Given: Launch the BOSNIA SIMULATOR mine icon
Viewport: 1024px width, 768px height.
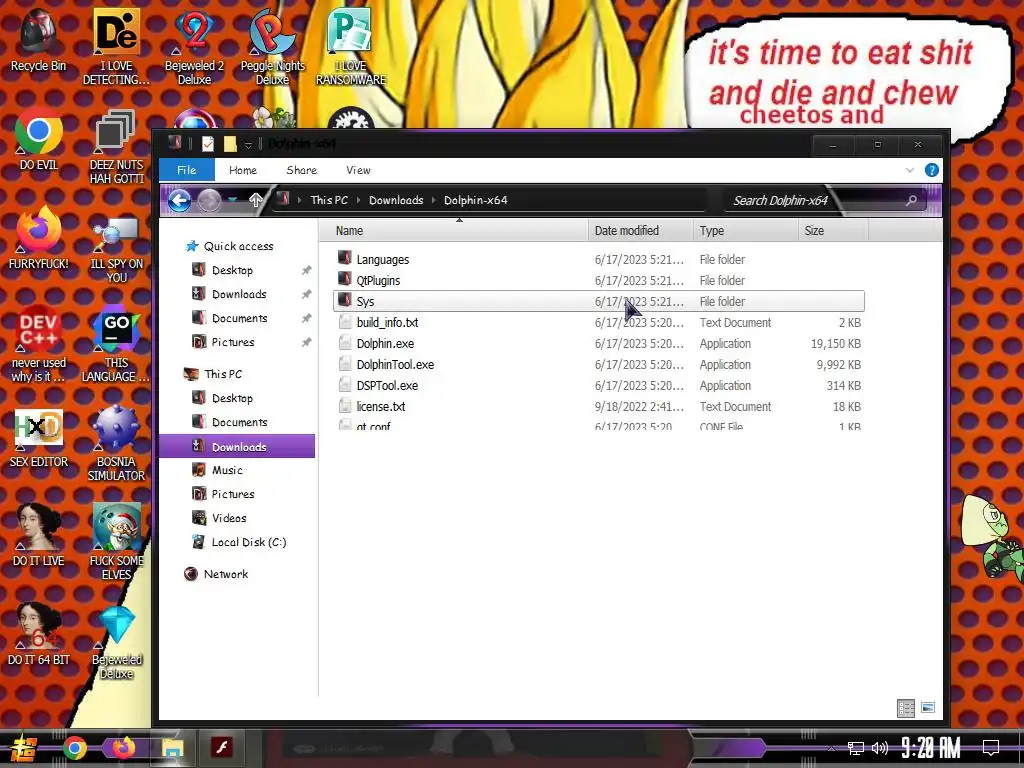Looking at the screenshot, I should (x=116, y=443).
